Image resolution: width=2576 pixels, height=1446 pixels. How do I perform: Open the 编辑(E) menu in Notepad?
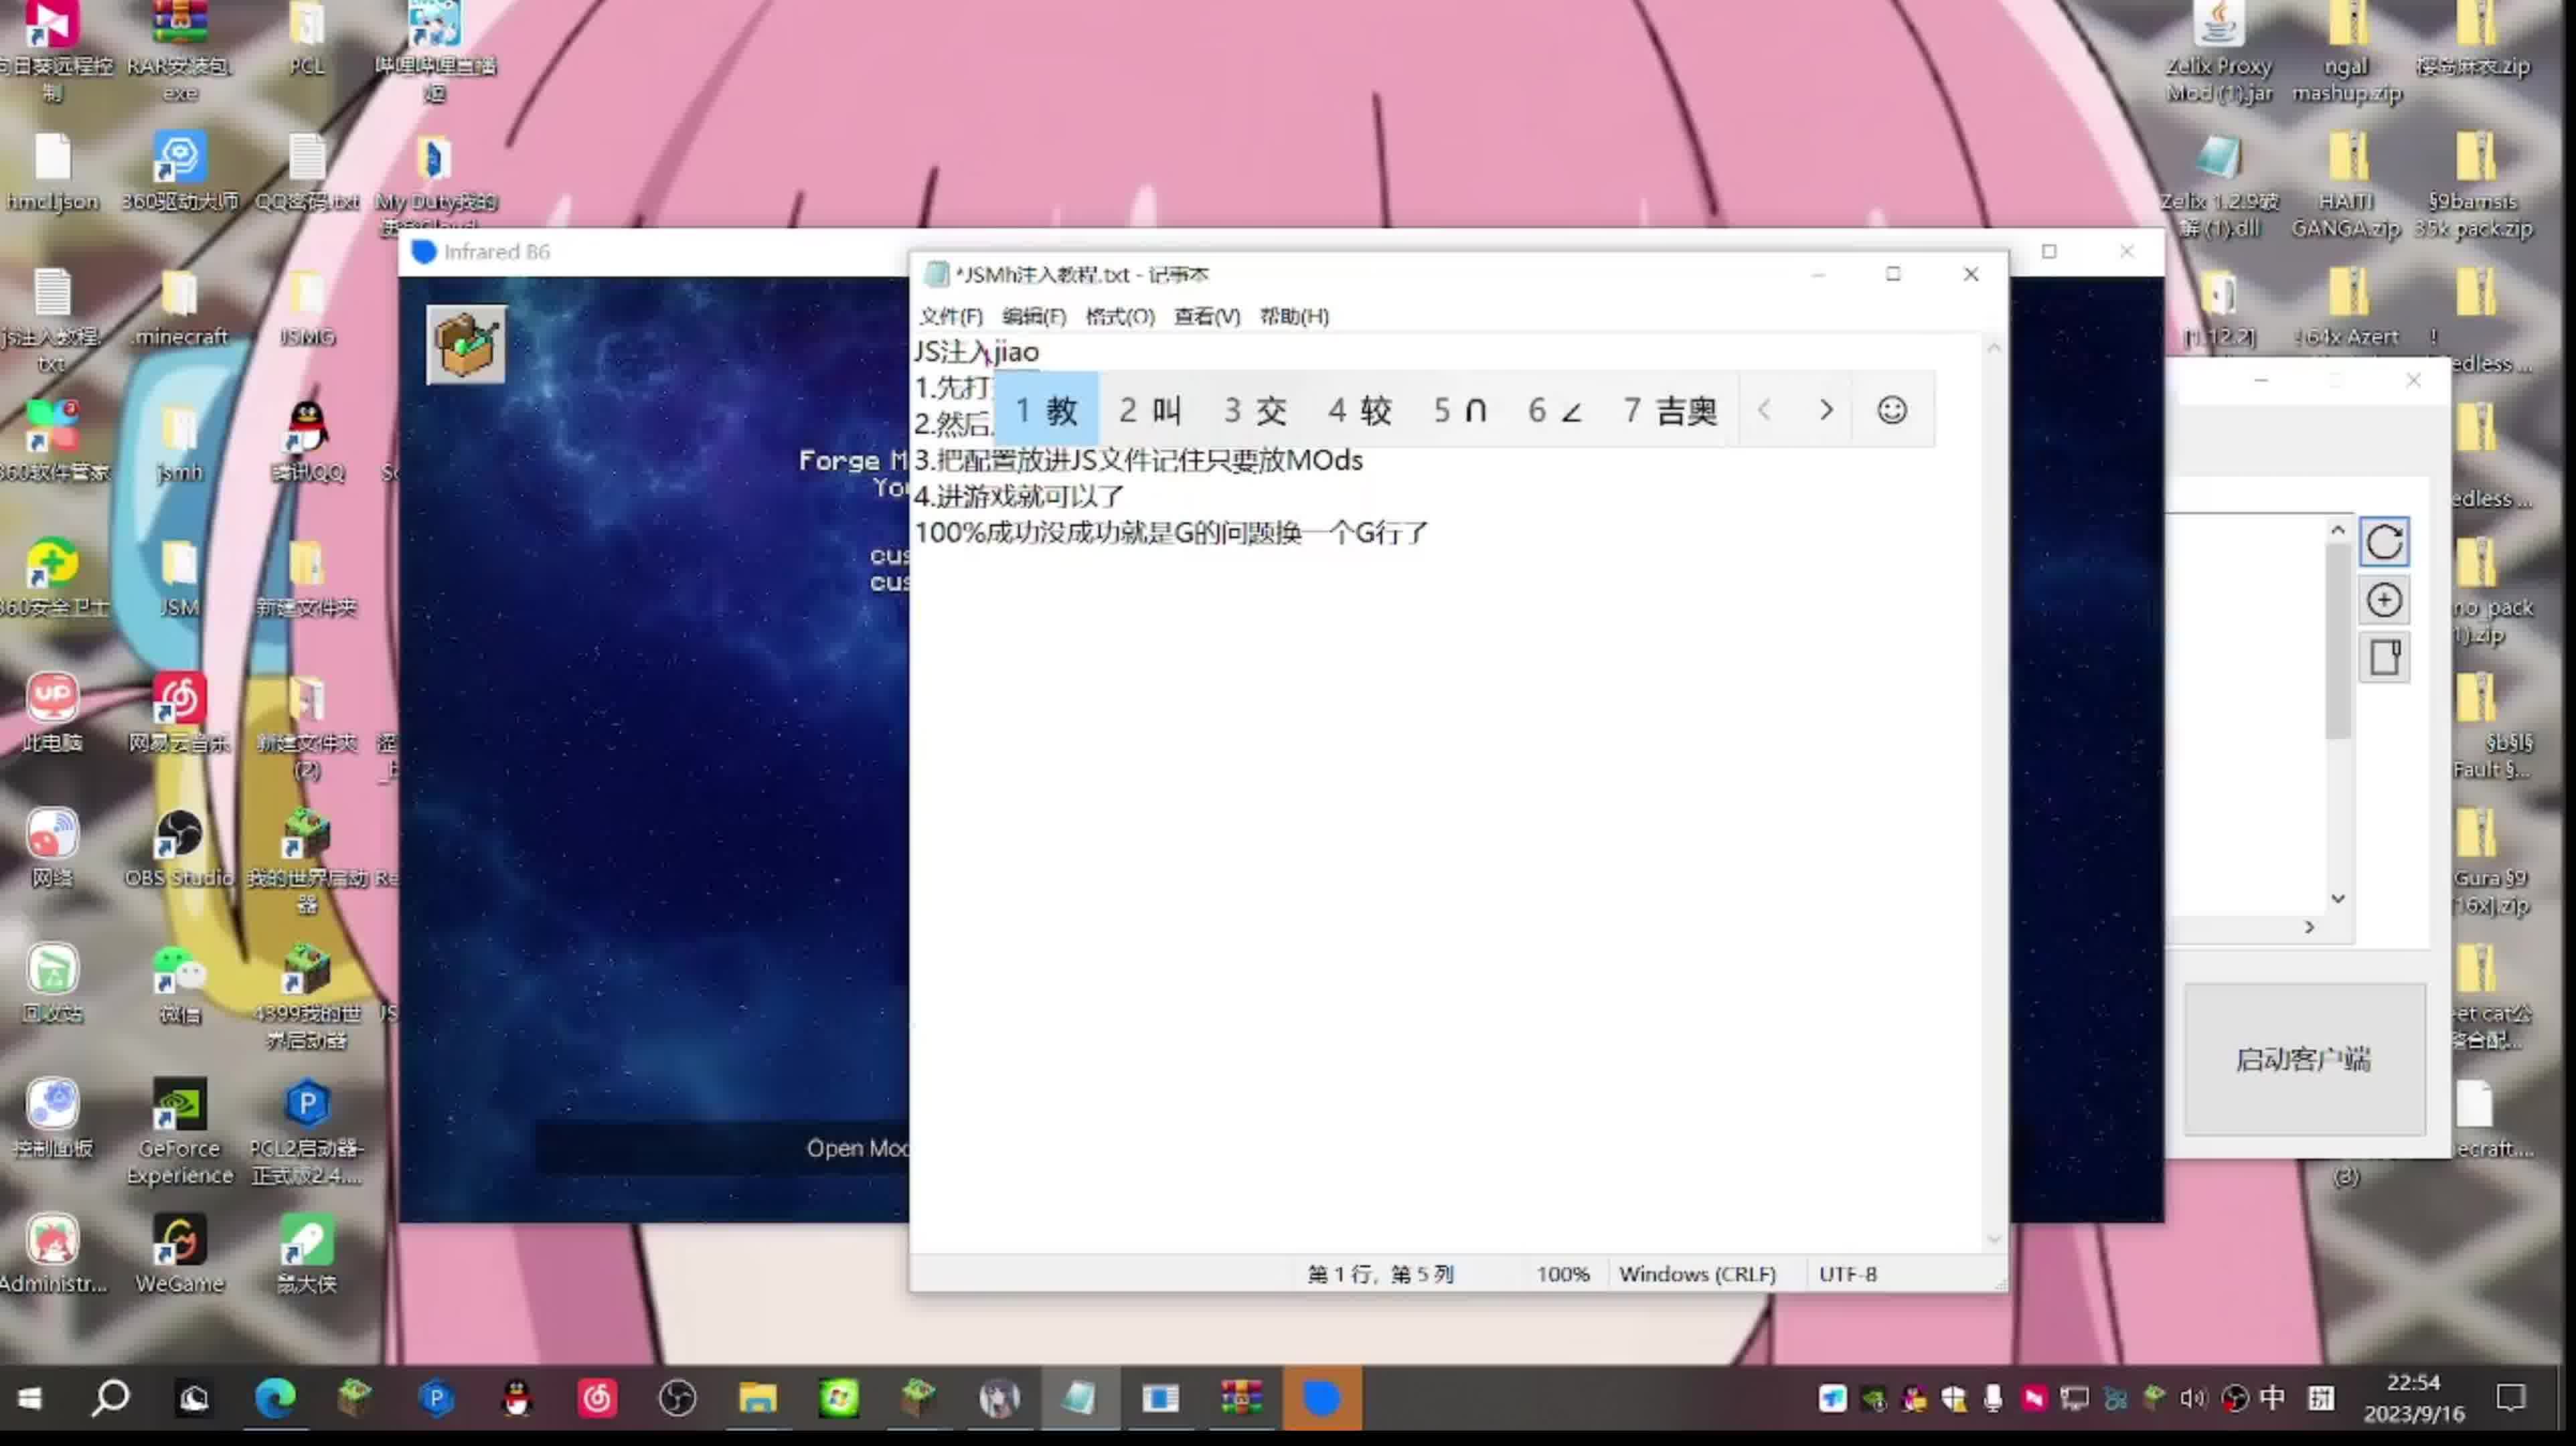click(x=1033, y=316)
